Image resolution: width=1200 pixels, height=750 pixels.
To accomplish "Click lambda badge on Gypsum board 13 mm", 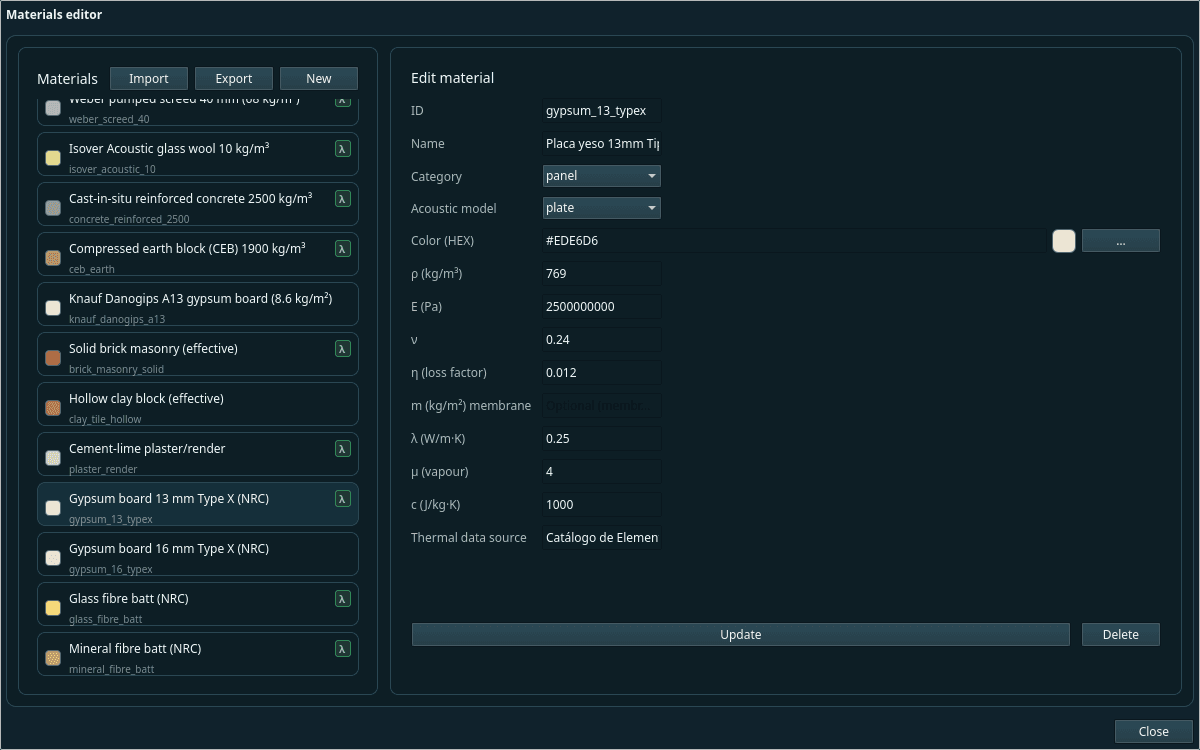I will coord(343,499).
